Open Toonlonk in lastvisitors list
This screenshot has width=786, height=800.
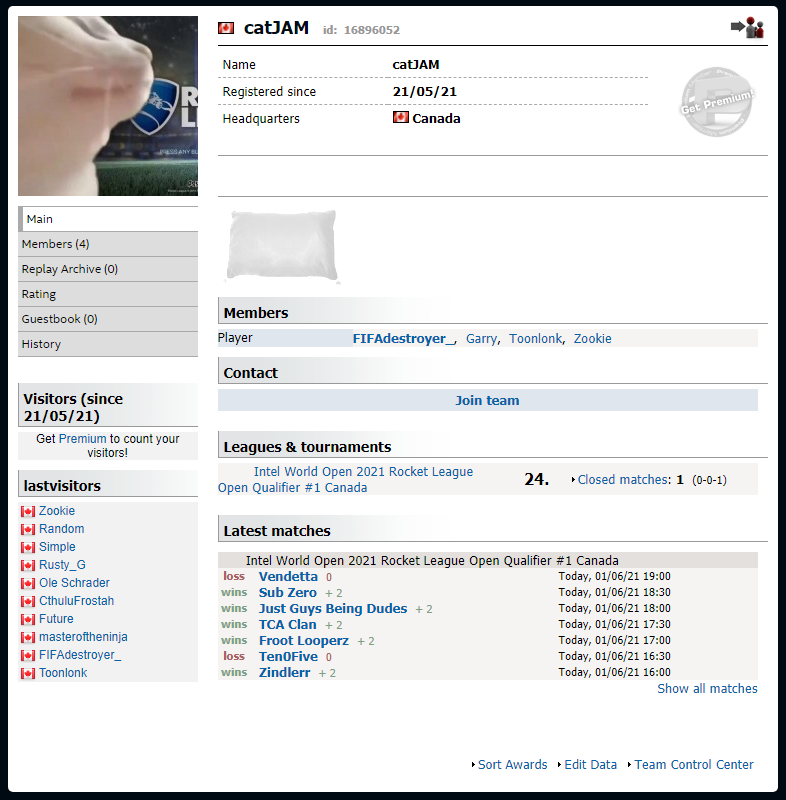[63, 673]
